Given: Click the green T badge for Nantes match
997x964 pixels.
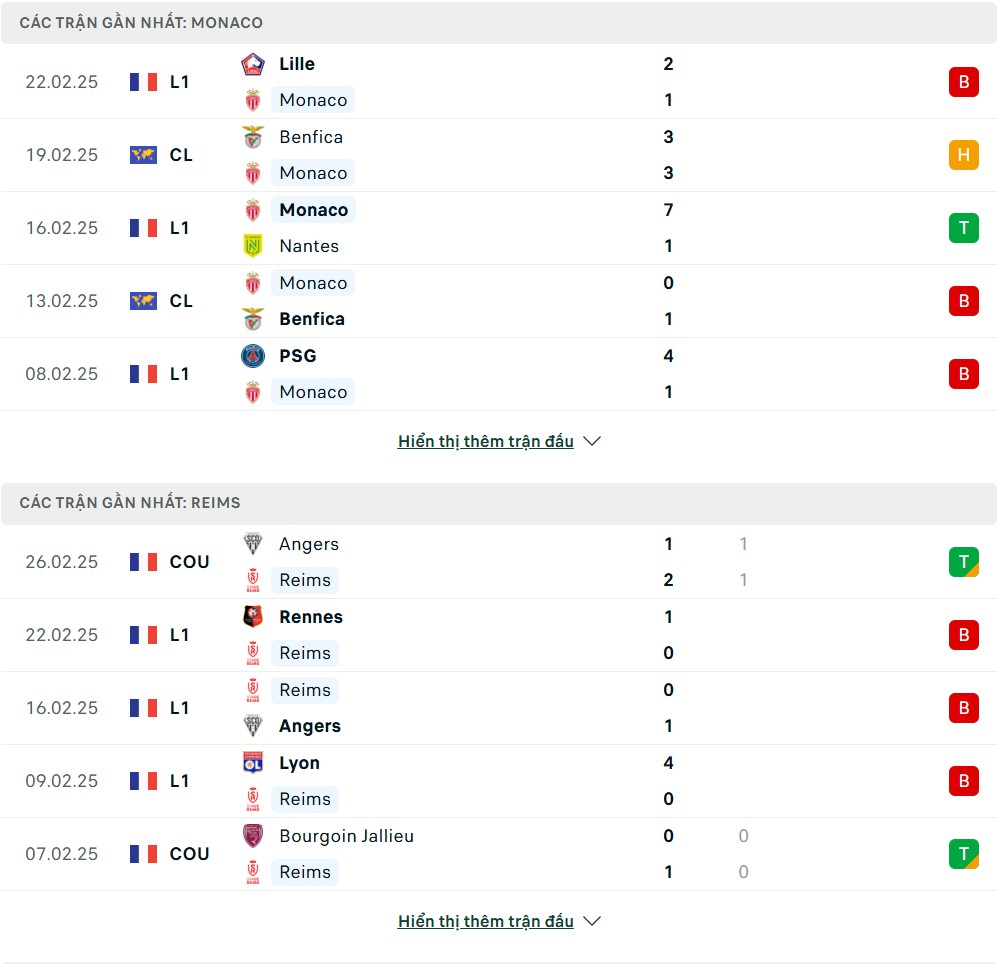Looking at the screenshot, I should pos(963,228).
